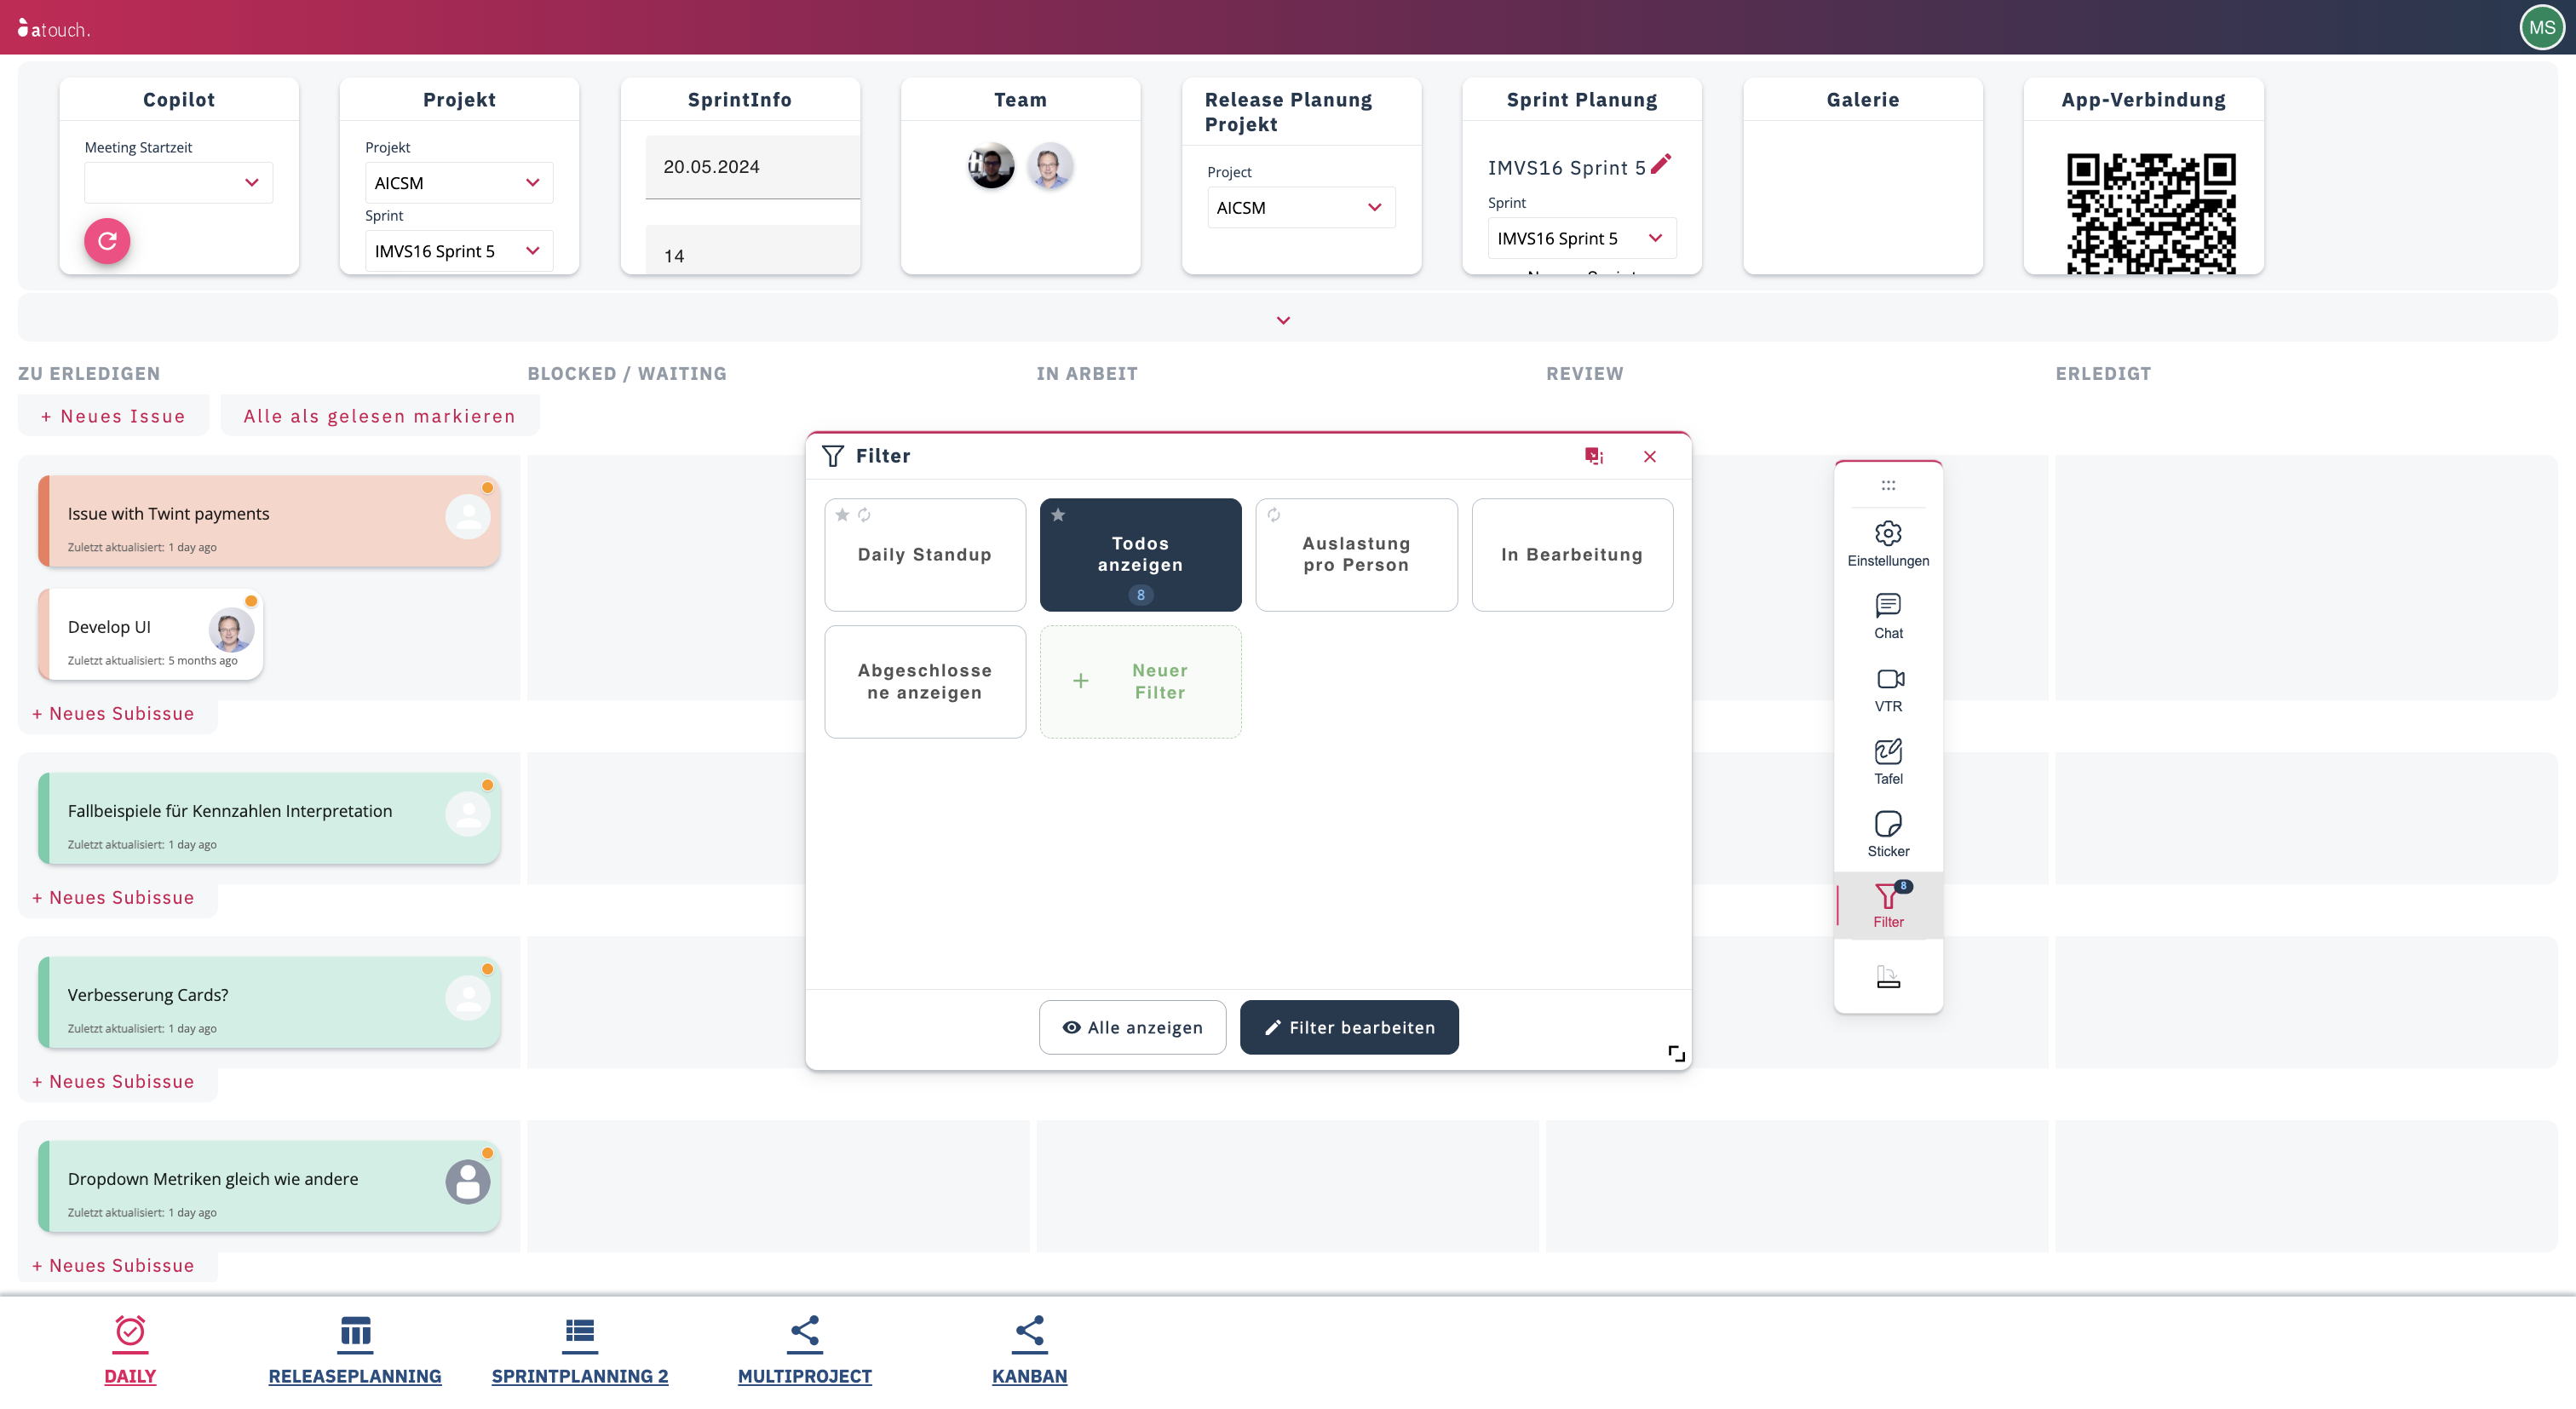Click assignee avatar on Develop UI card
Image resolution: width=2576 pixels, height=1409 pixels.
230,629
